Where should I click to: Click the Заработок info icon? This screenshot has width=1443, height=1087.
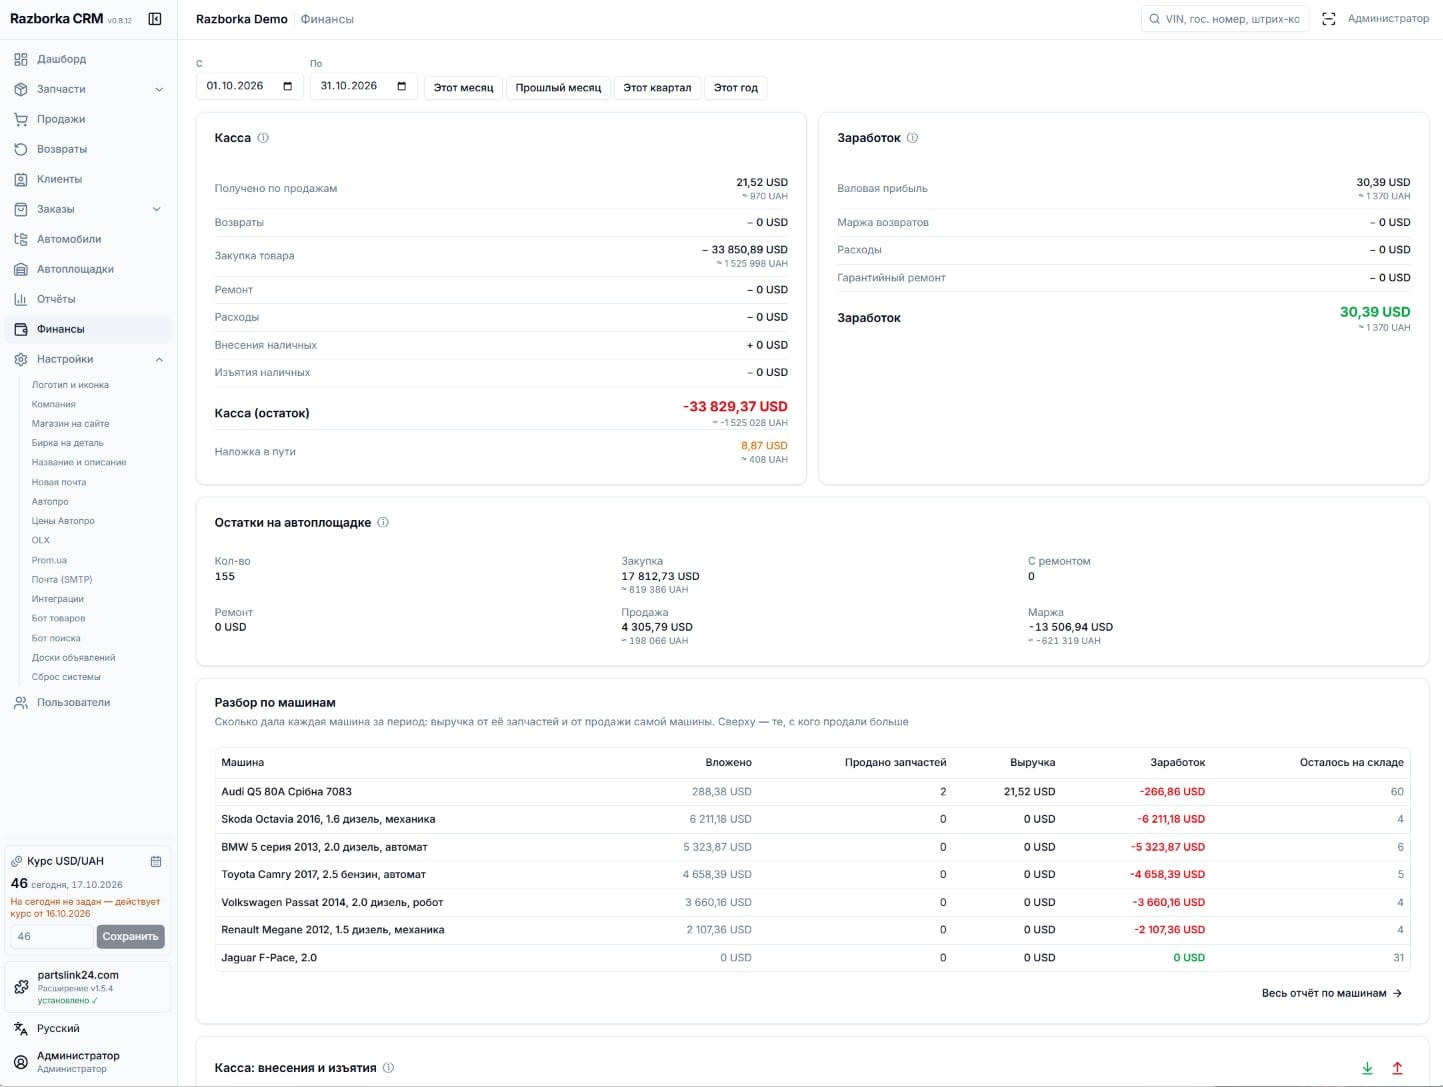click(912, 138)
